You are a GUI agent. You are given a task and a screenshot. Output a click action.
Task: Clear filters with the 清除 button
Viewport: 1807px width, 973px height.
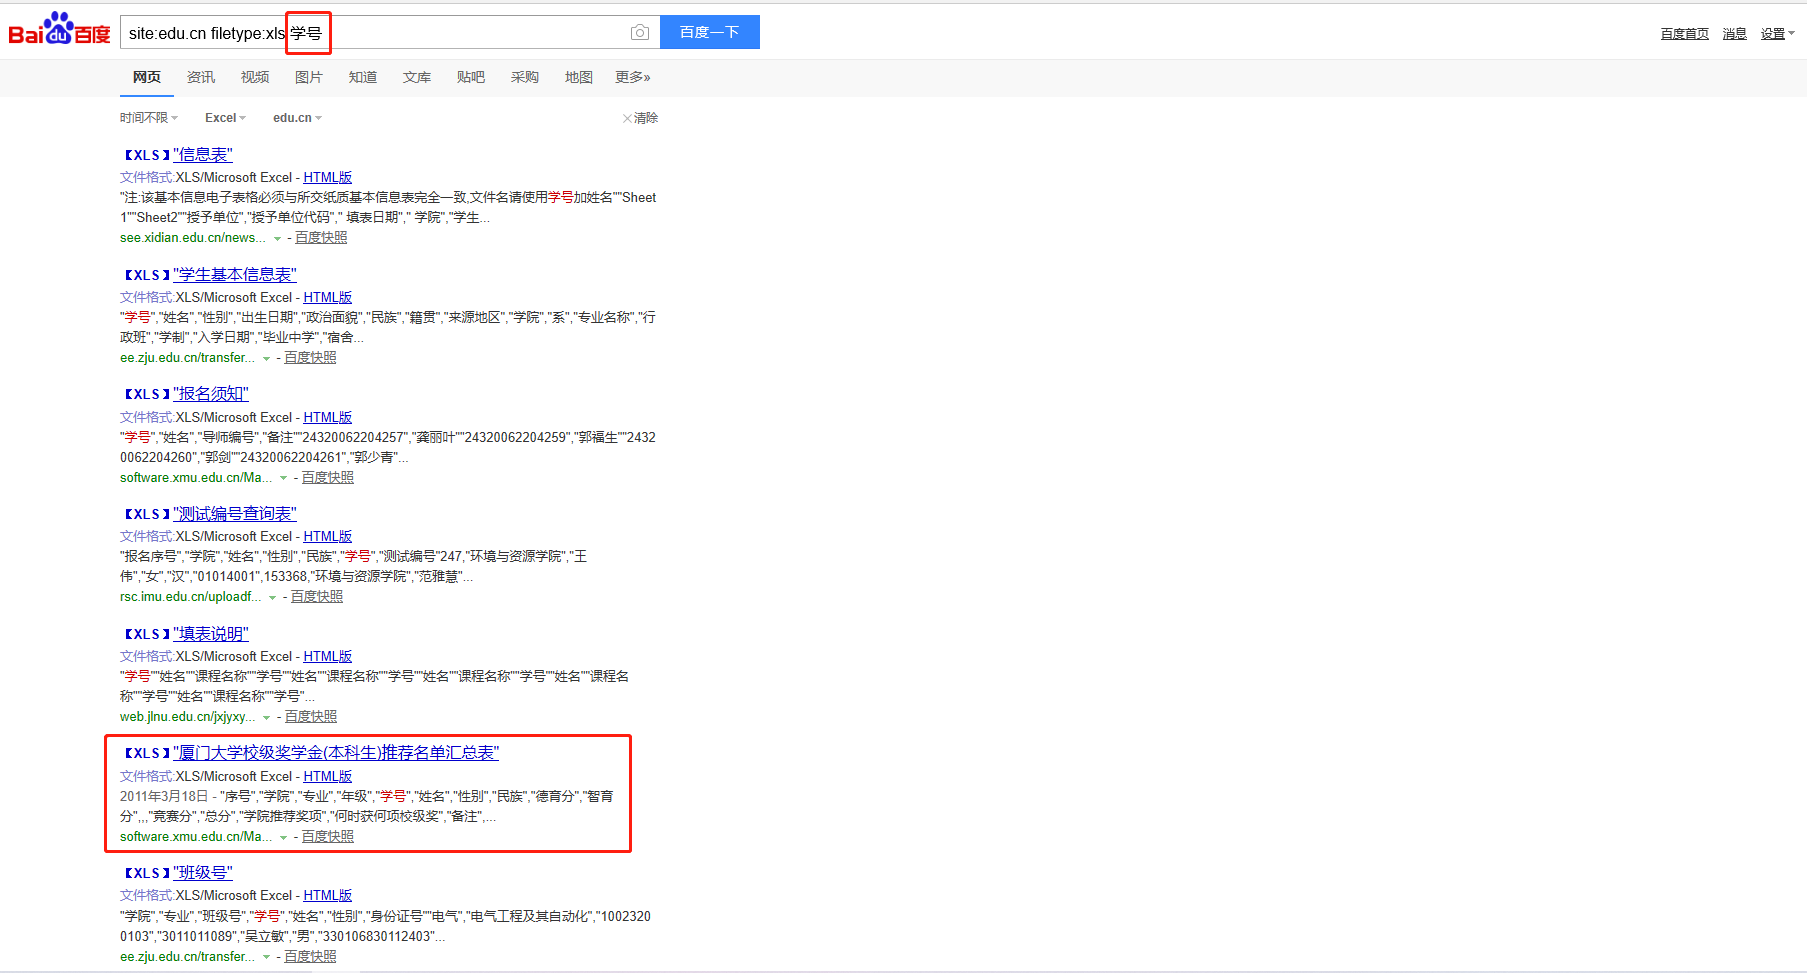point(640,118)
